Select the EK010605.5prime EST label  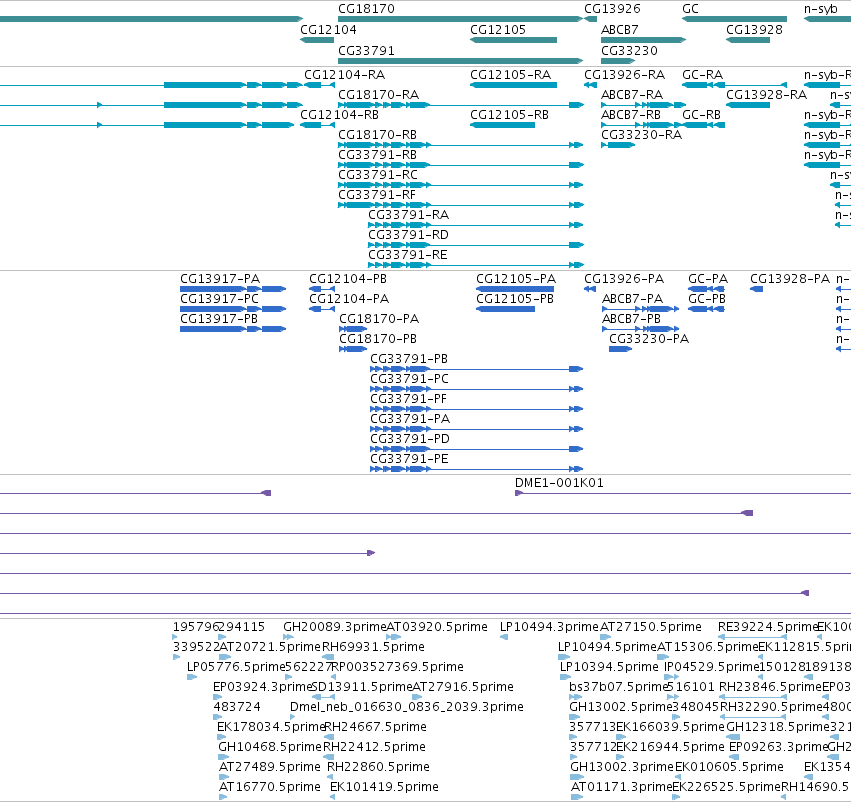click(729, 768)
